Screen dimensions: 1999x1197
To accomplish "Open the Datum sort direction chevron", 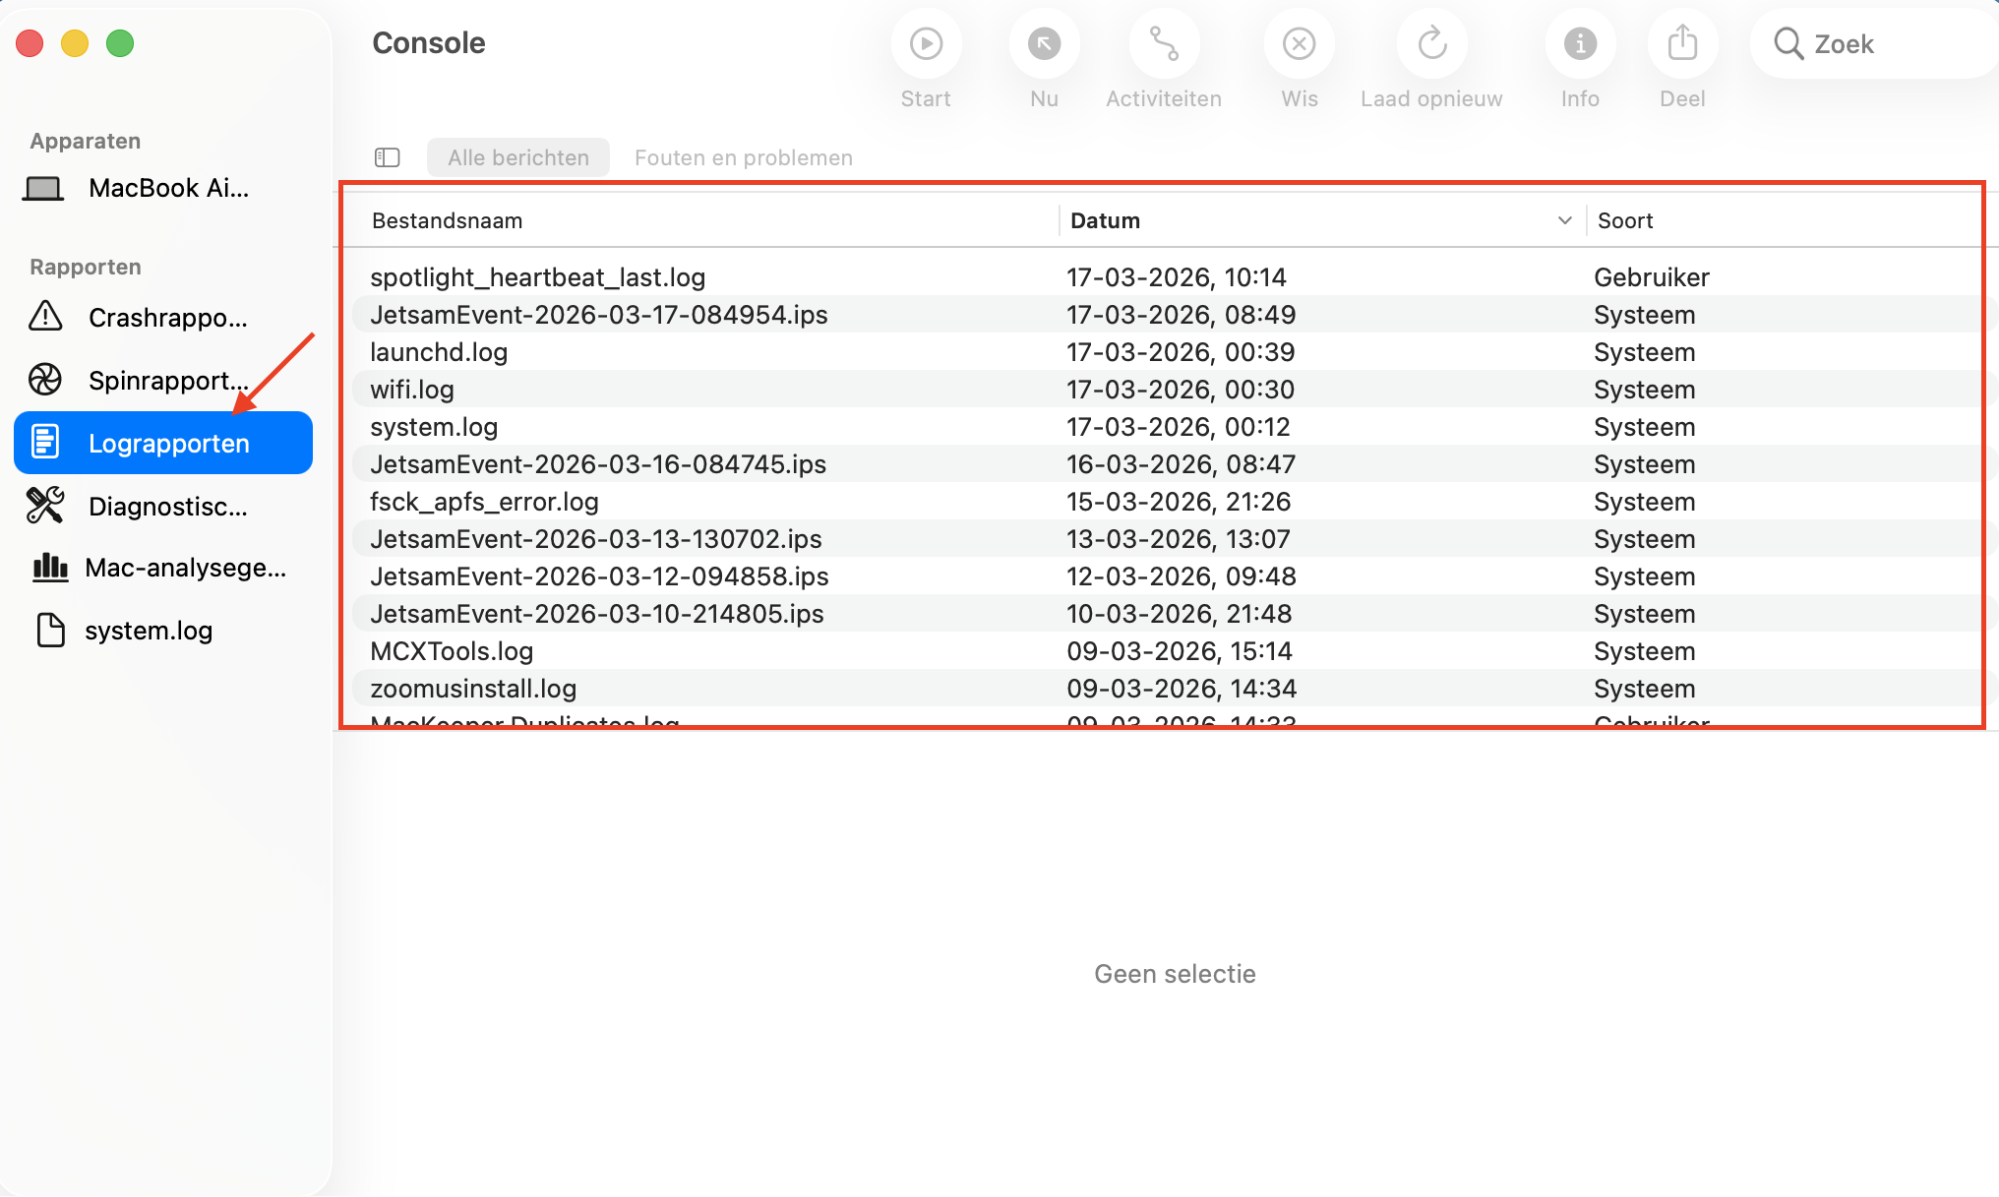I will (1563, 220).
